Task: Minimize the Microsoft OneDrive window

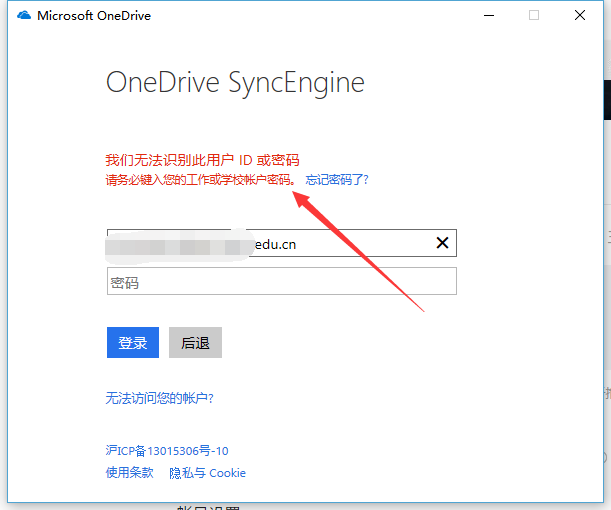Action: 489,16
